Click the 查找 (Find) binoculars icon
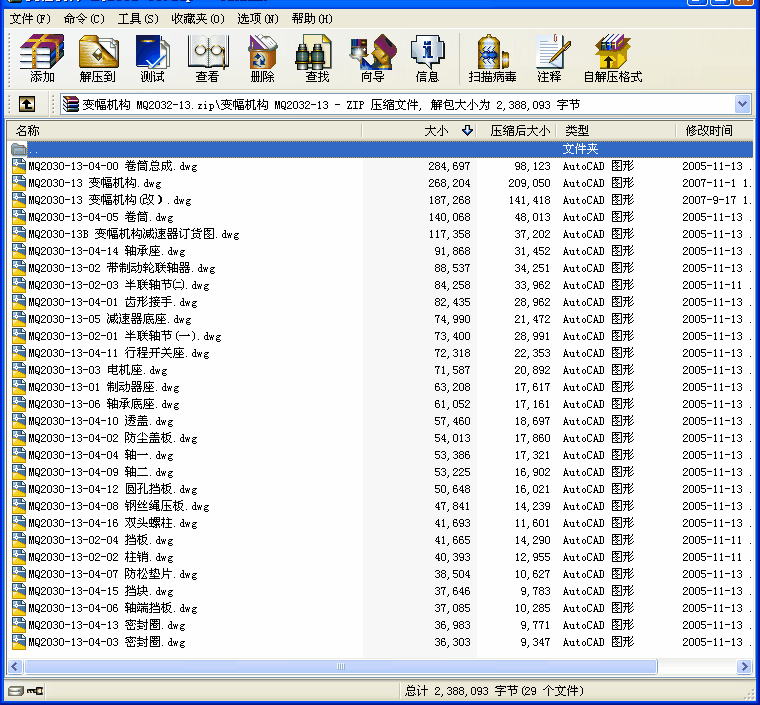Screen dimensions: 760x705 point(317,58)
